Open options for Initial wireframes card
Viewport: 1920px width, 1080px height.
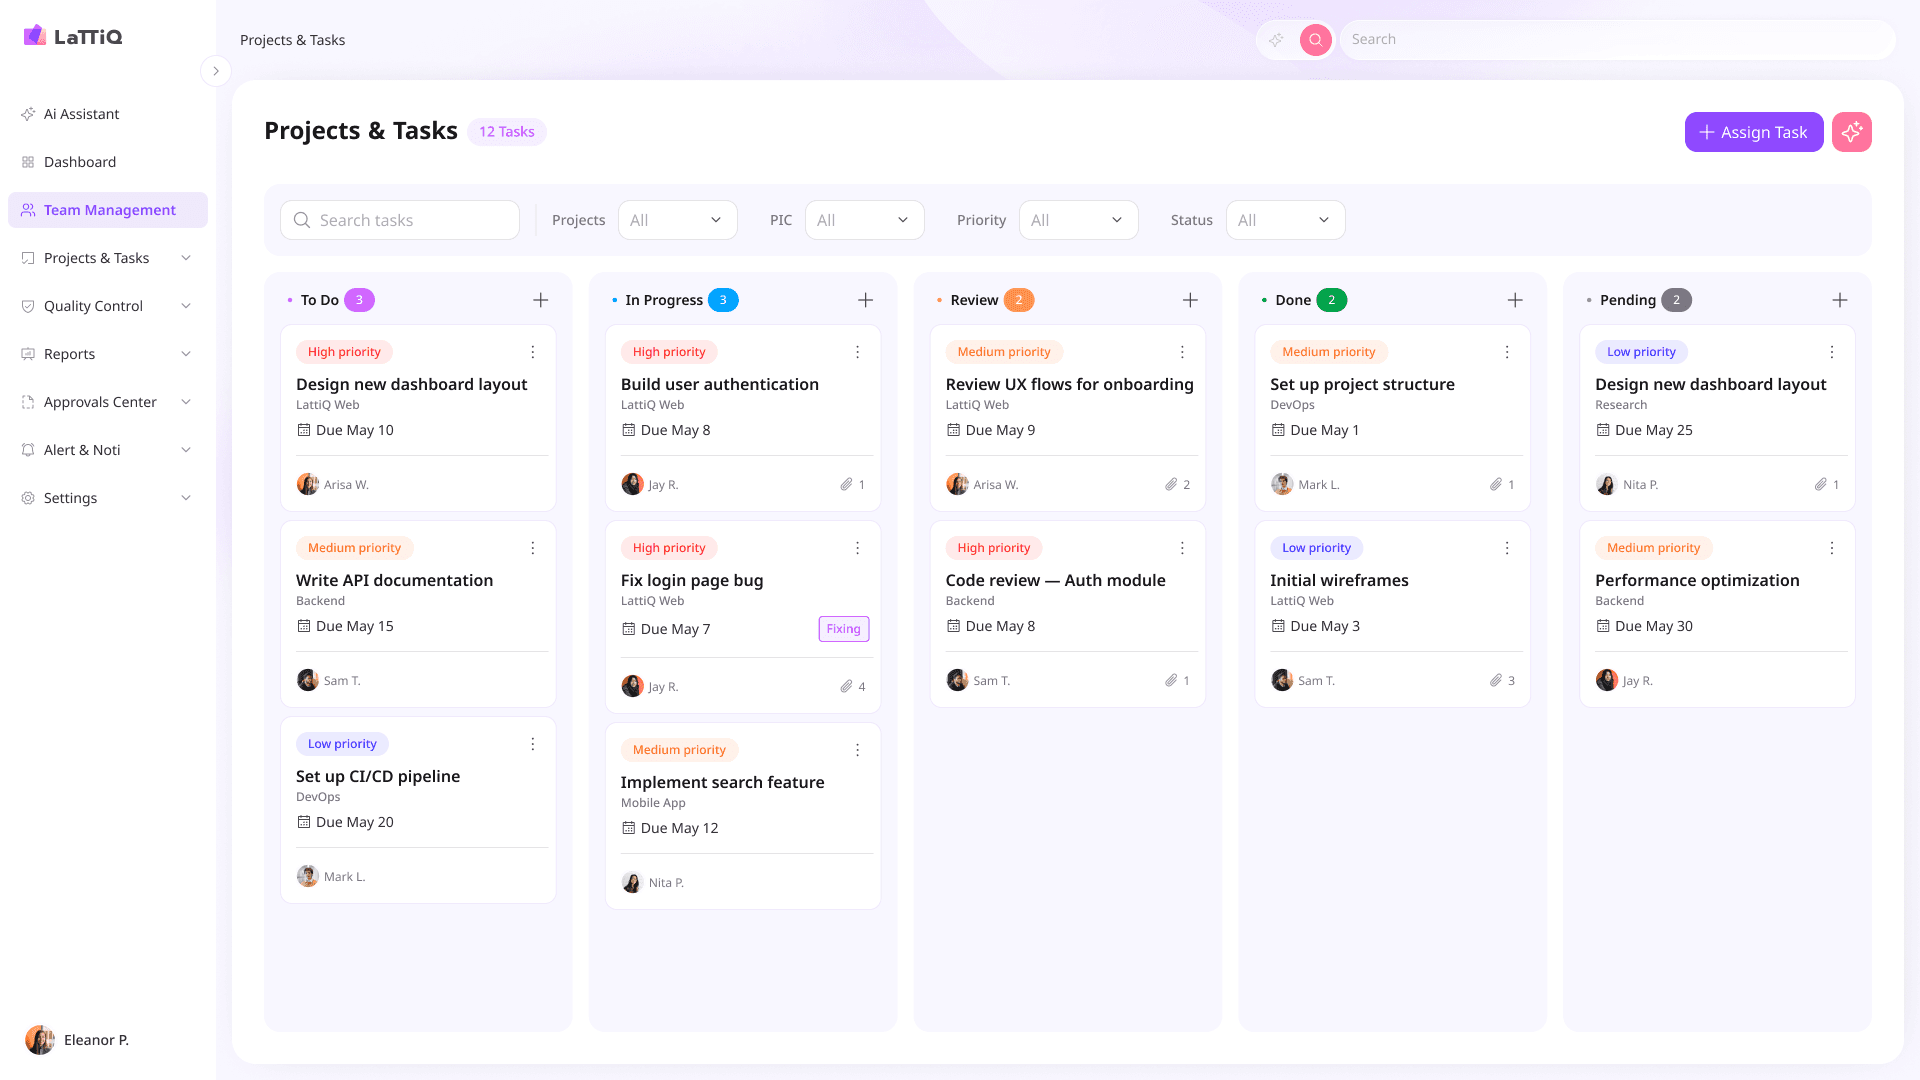pyautogui.click(x=1507, y=548)
